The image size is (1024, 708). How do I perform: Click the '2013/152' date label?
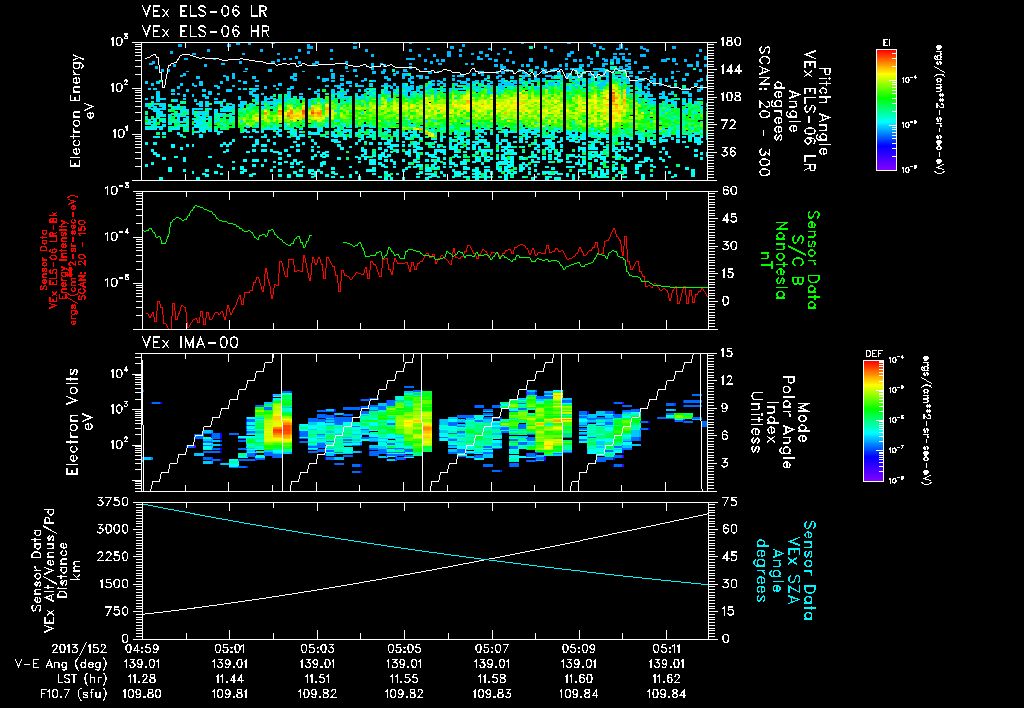80,650
